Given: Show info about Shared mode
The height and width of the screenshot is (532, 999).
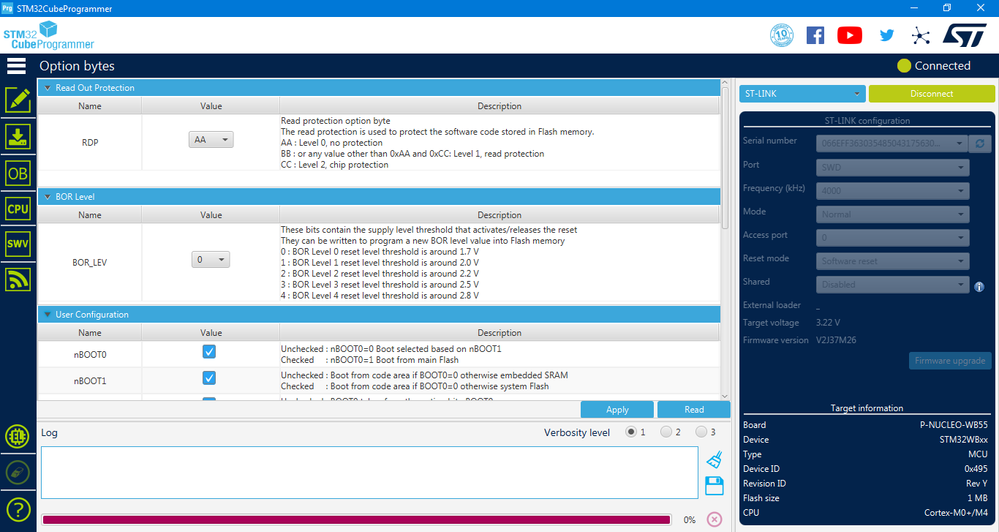Looking at the screenshot, I should pyautogui.click(x=979, y=287).
